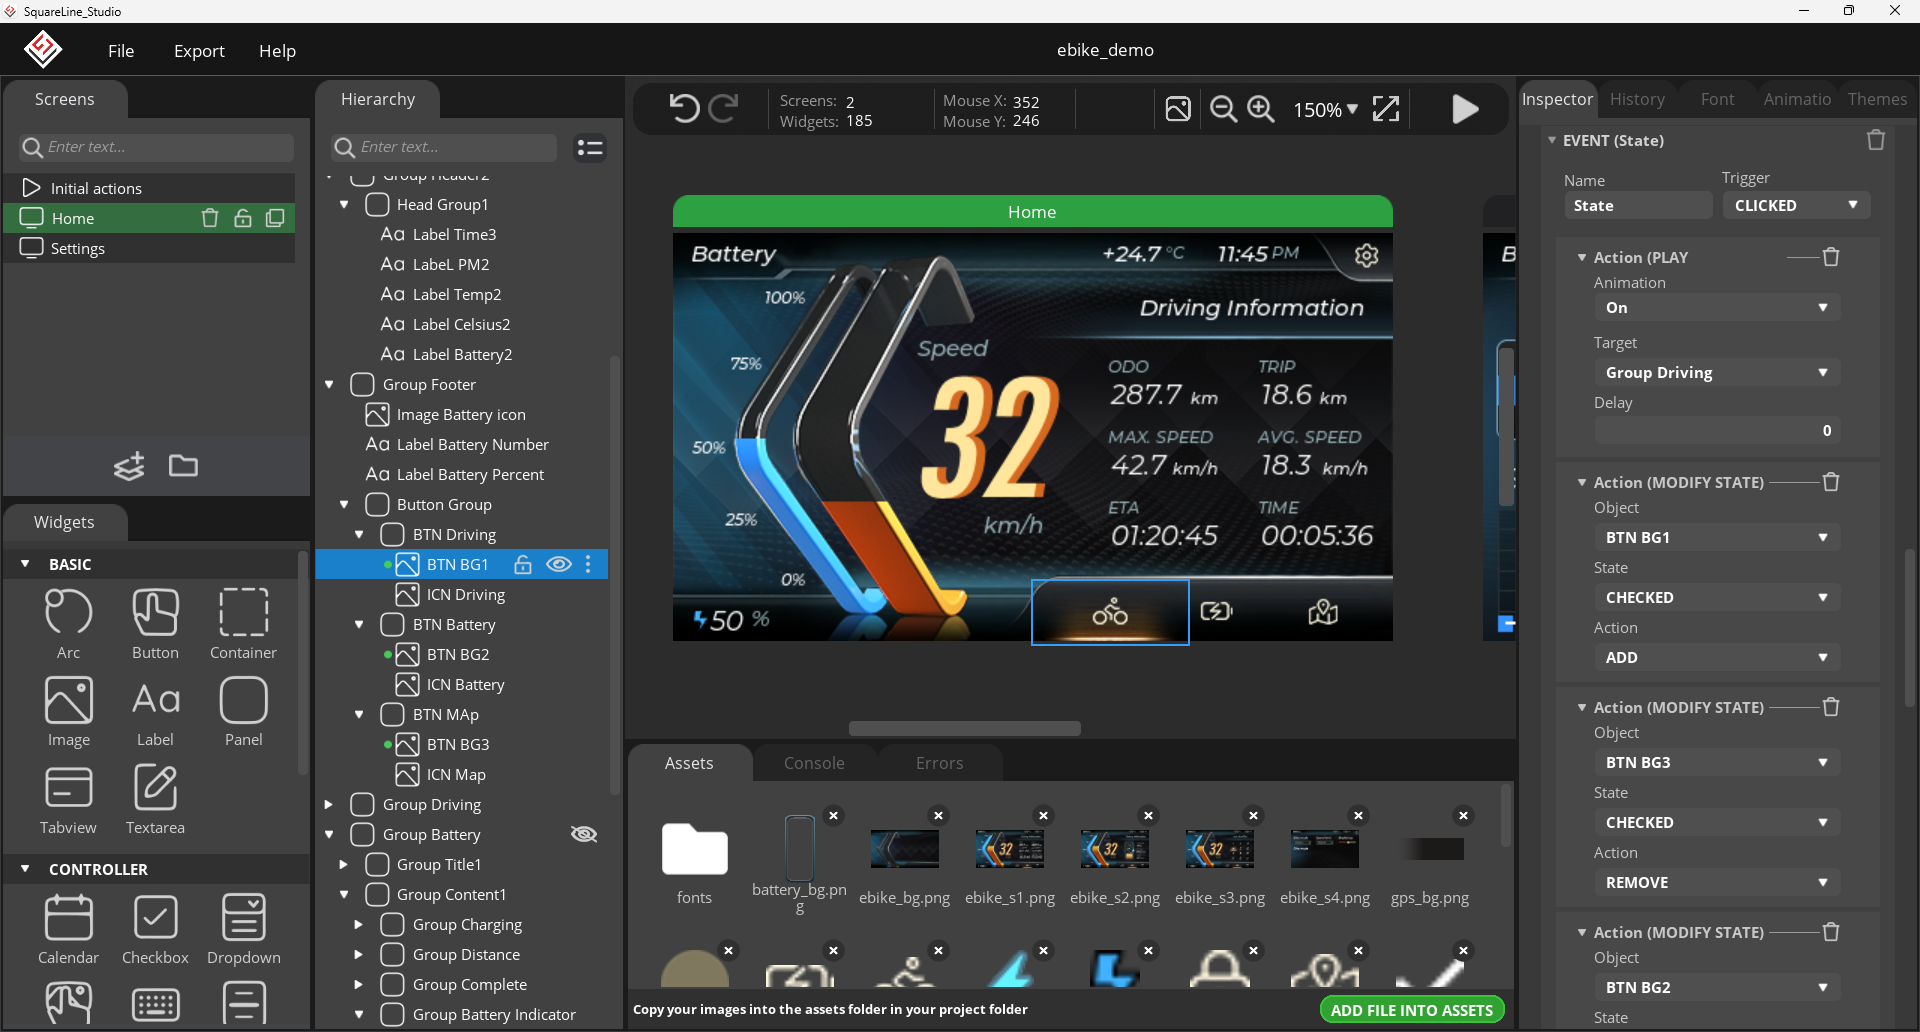Remove the ebike_s4.png asset with its X

(x=1358, y=816)
